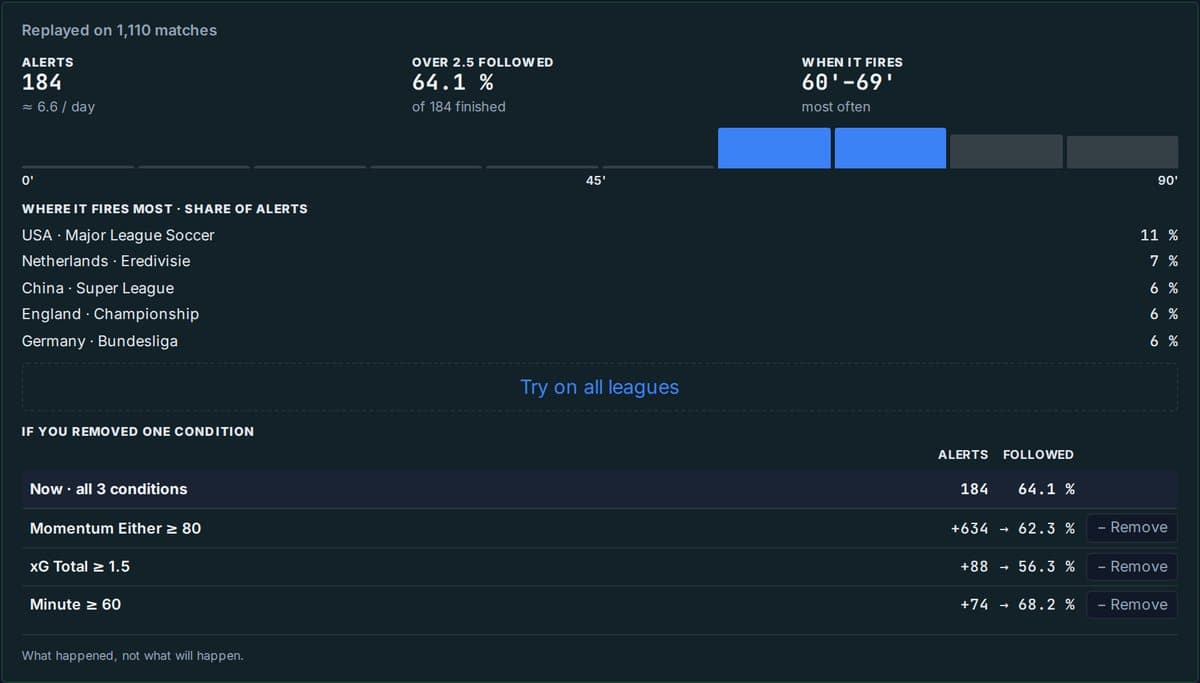Click the Minute ≥ 60 label
Viewport: 1200px width, 683px height.
(x=75, y=604)
